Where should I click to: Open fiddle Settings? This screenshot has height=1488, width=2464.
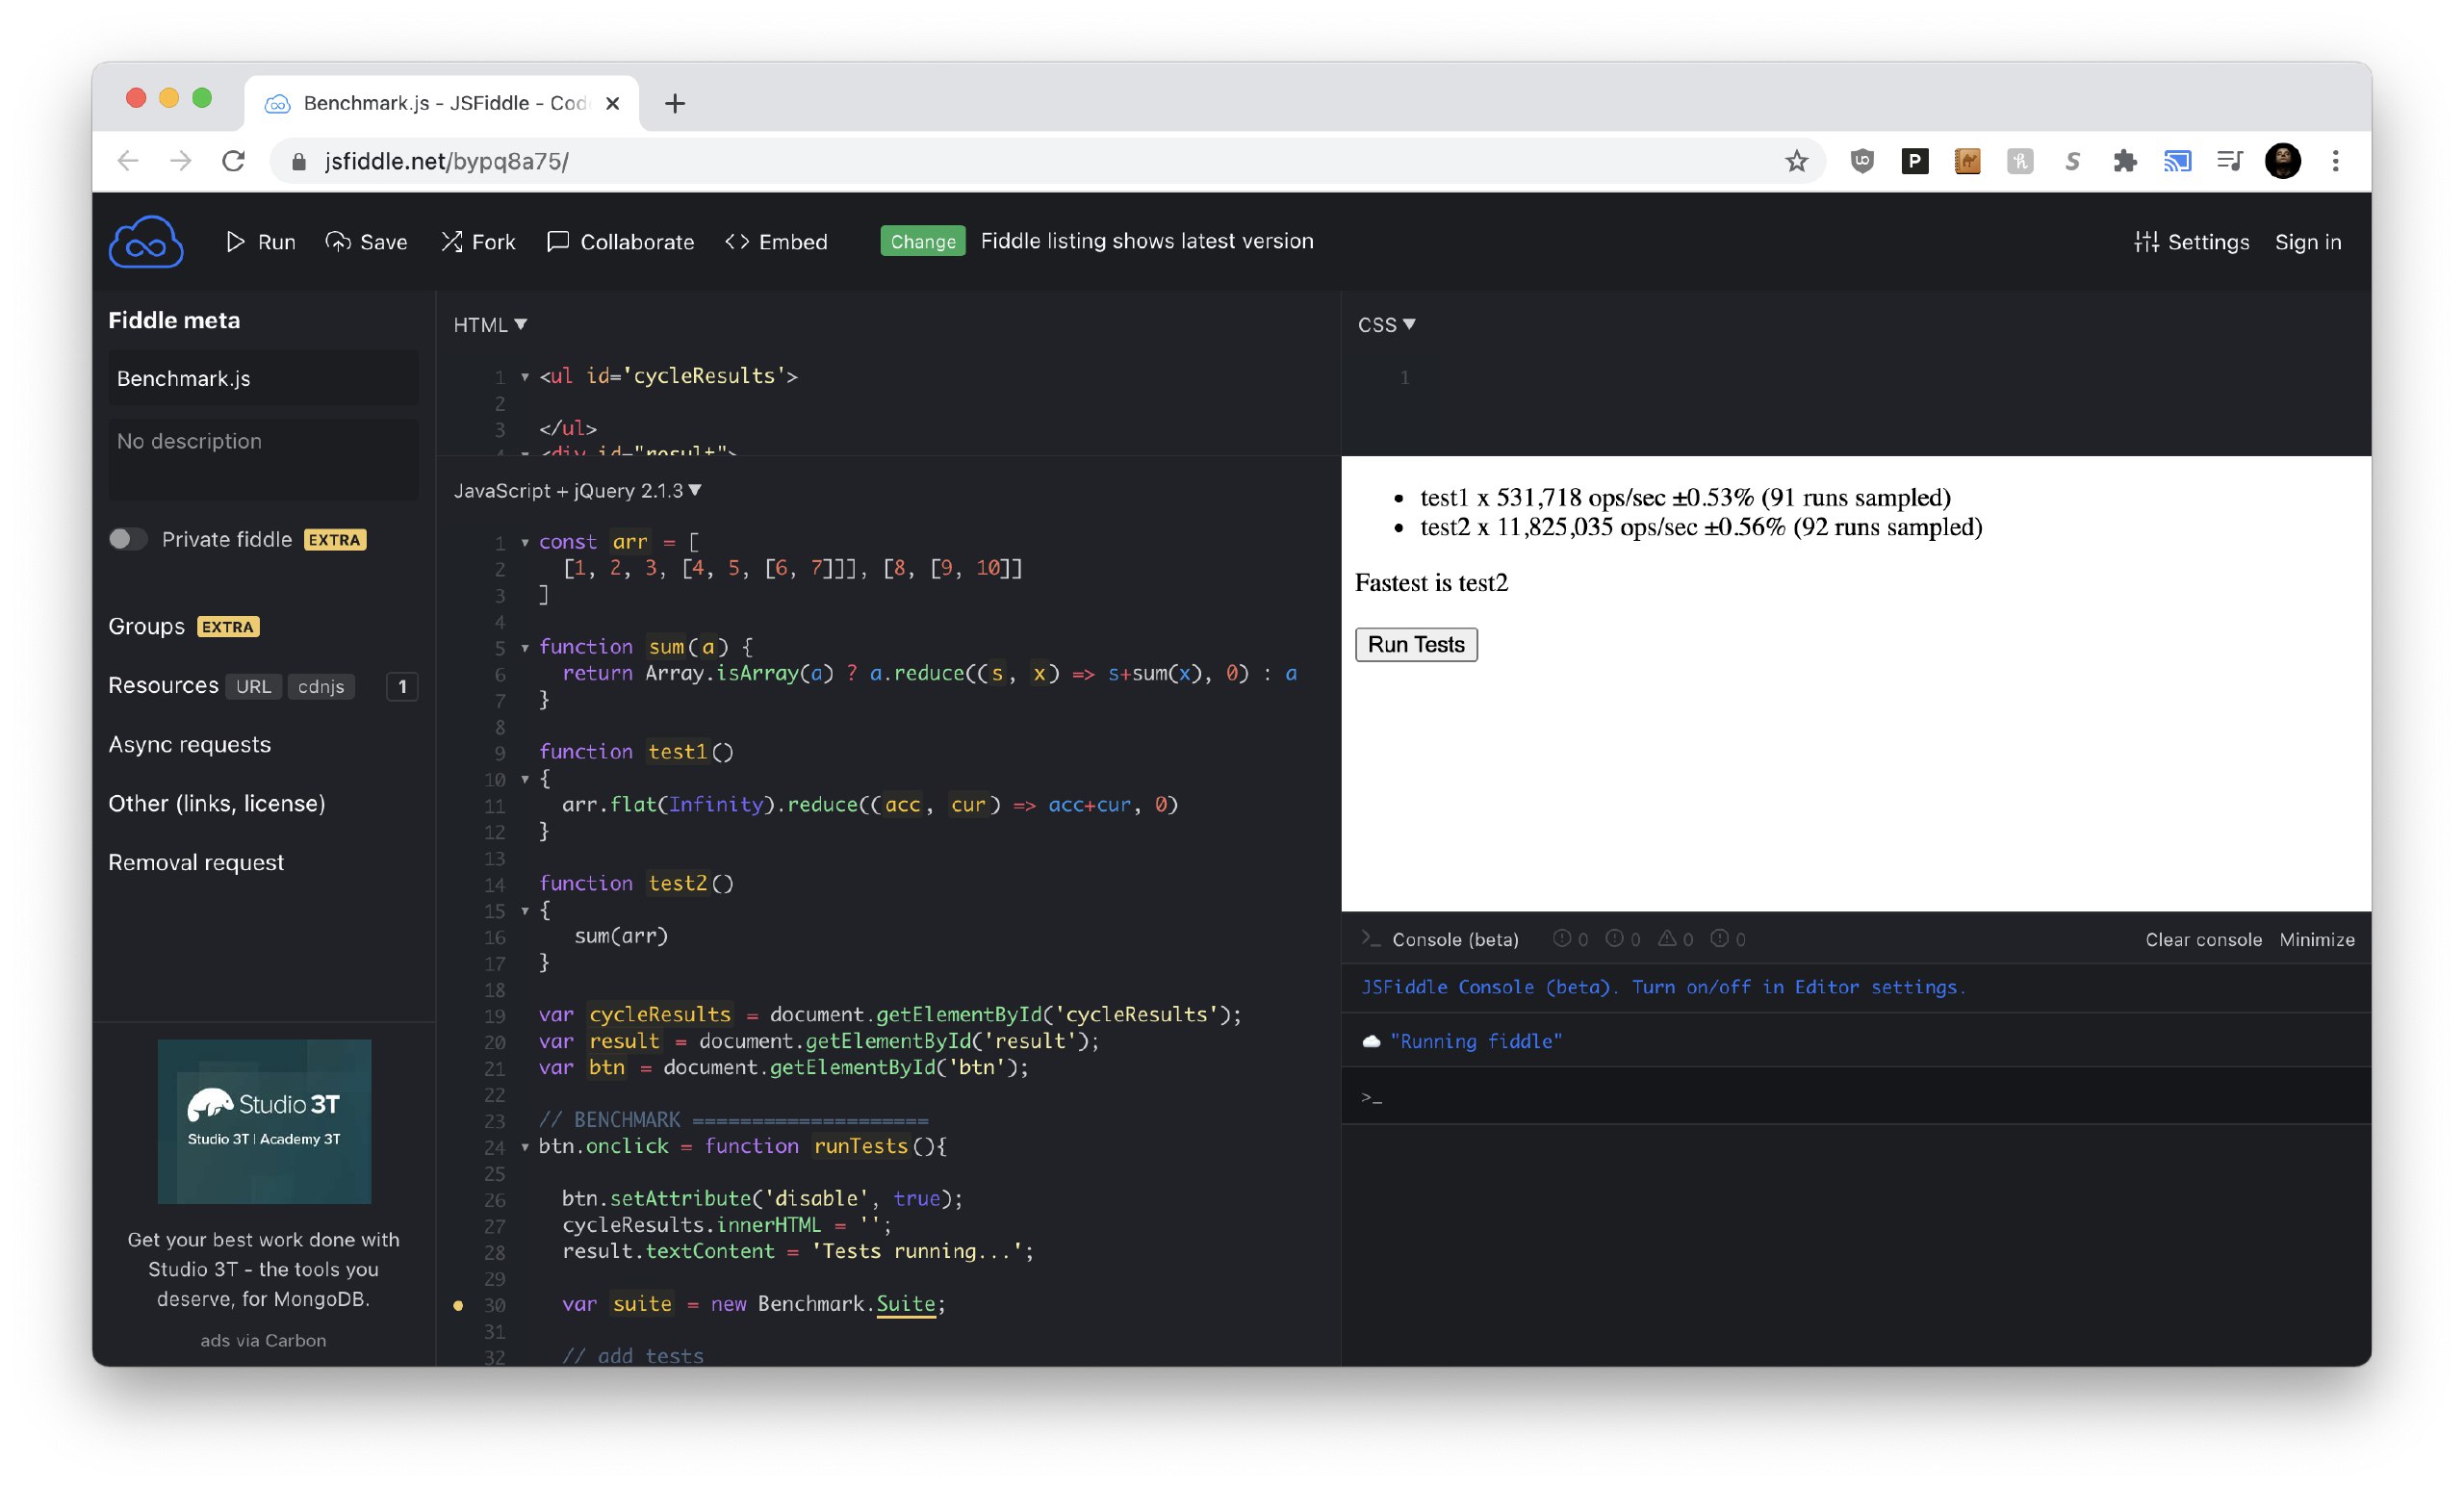(2190, 242)
